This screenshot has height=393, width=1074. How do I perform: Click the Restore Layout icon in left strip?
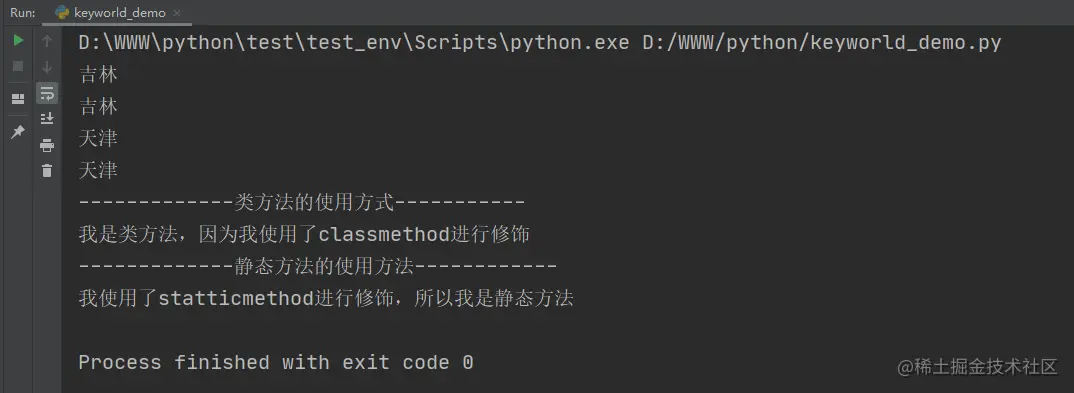[x=18, y=99]
